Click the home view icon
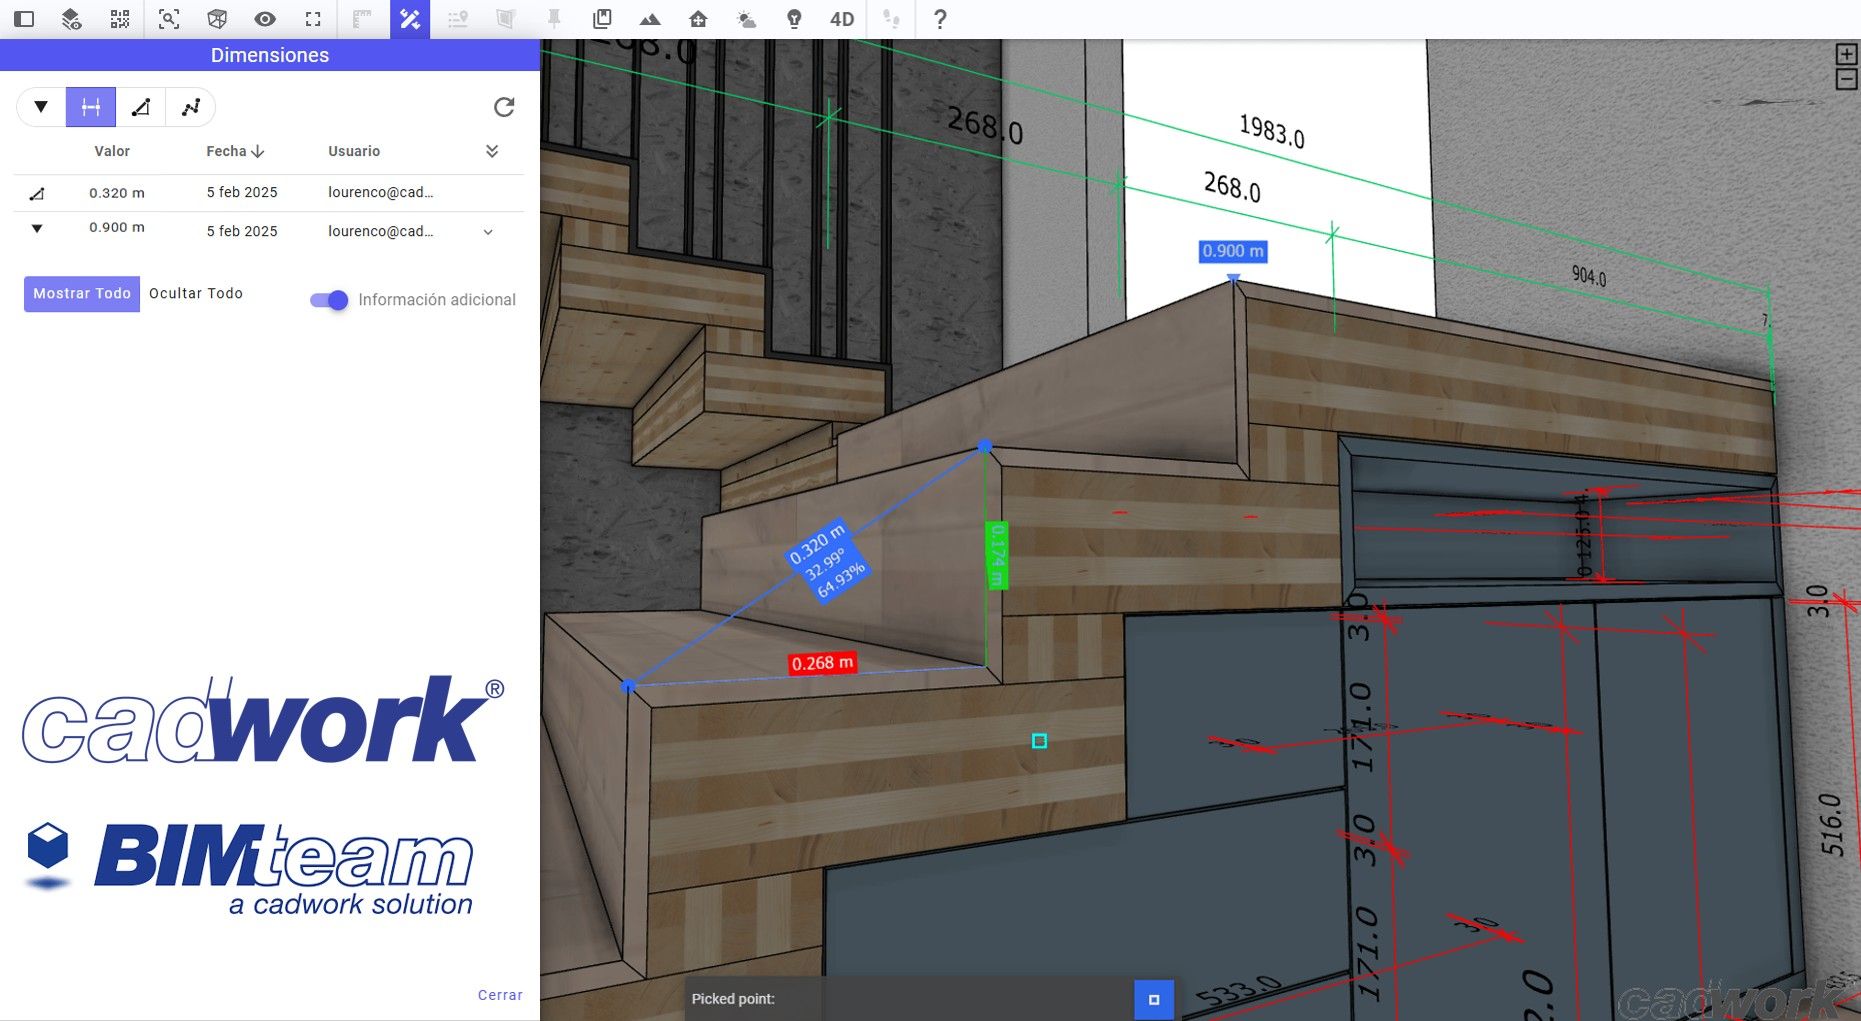The image size is (1861, 1021). point(698,19)
